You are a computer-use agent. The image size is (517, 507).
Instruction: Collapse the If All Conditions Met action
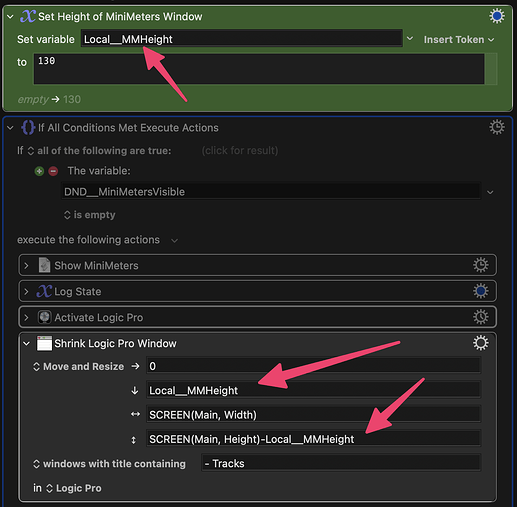[10, 128]
